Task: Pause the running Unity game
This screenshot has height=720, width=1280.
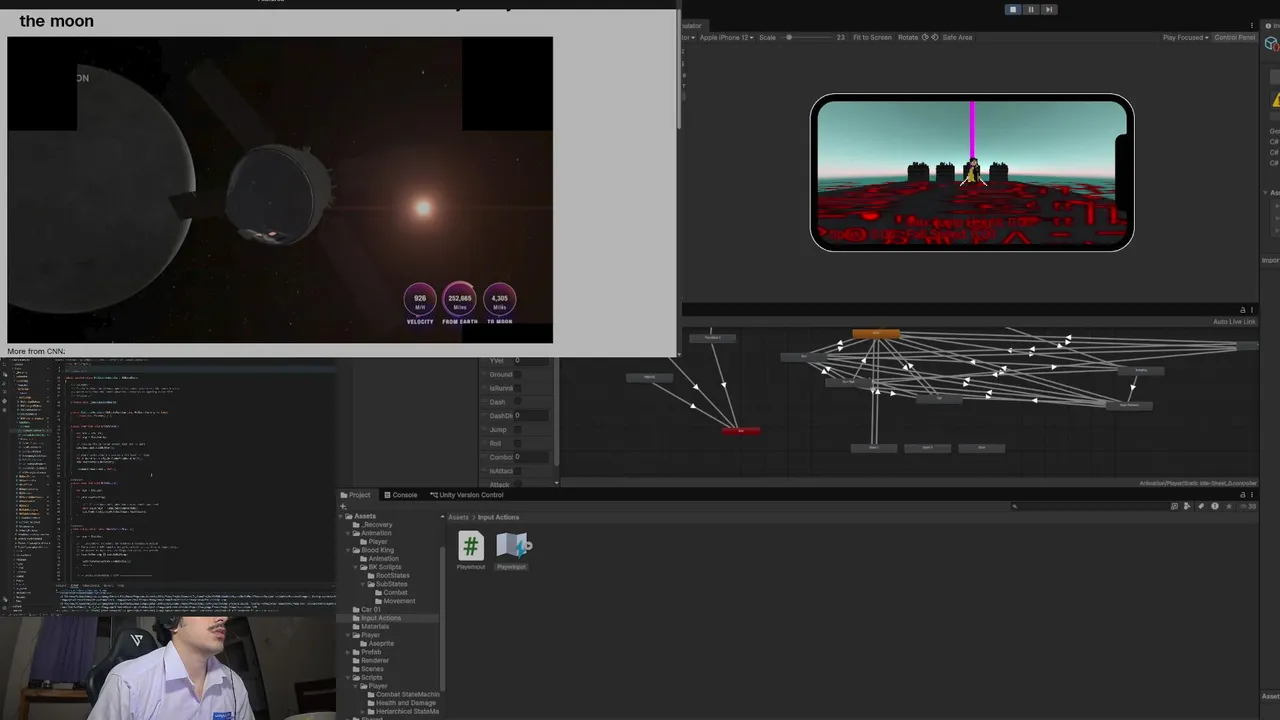Action: [x=1031, y=9]
